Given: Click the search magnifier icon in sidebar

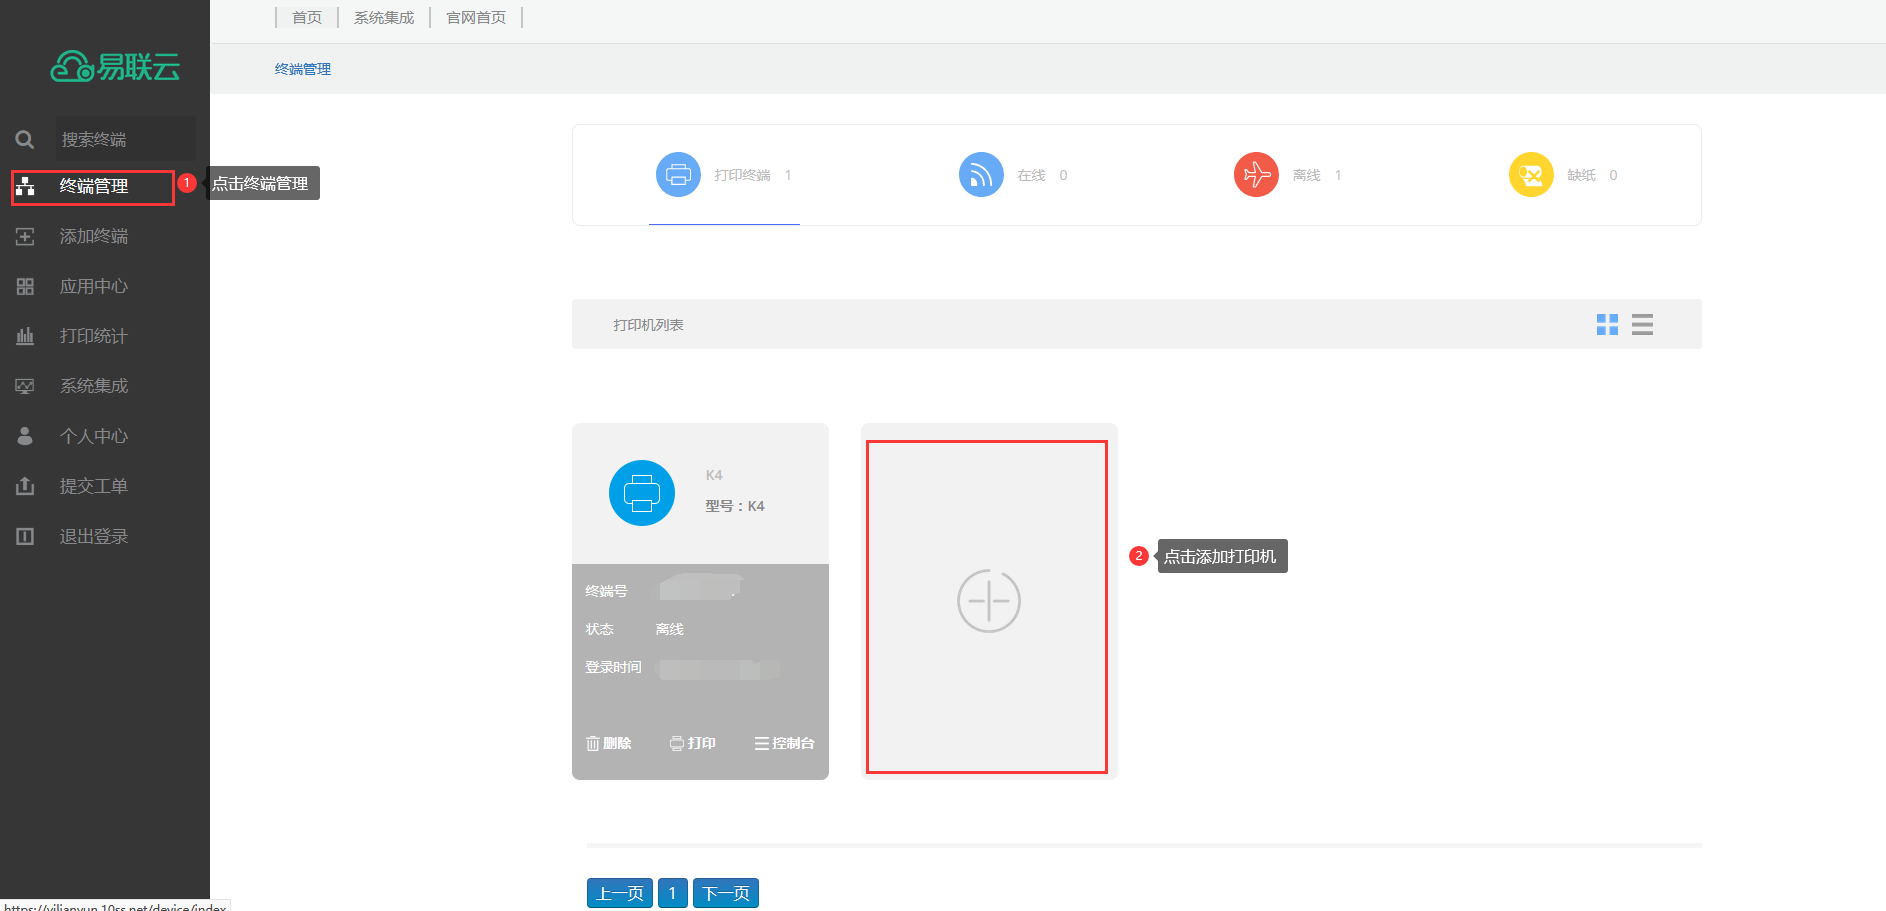Looking at the screenshot, I should [x=25, y=139].
